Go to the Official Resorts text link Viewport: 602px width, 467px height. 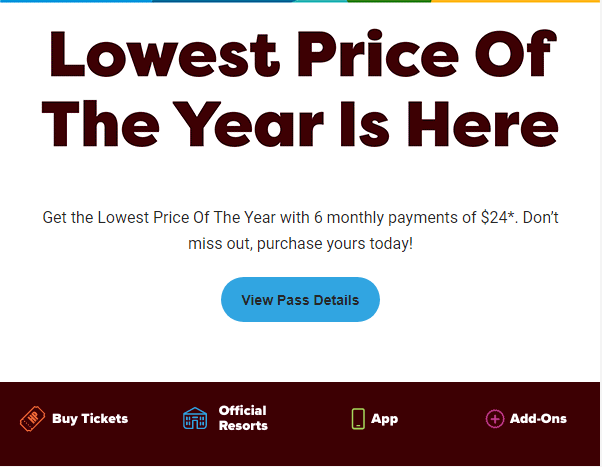pyautogui.click(x=243, y=418)
